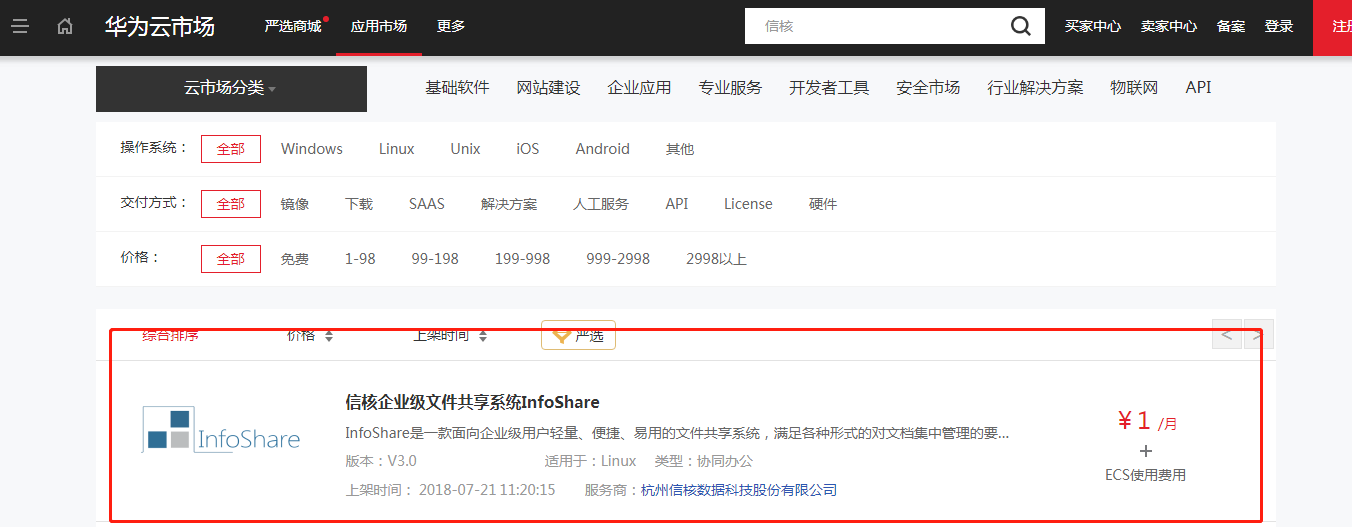Filter price by 2998以上

[716, 259]
